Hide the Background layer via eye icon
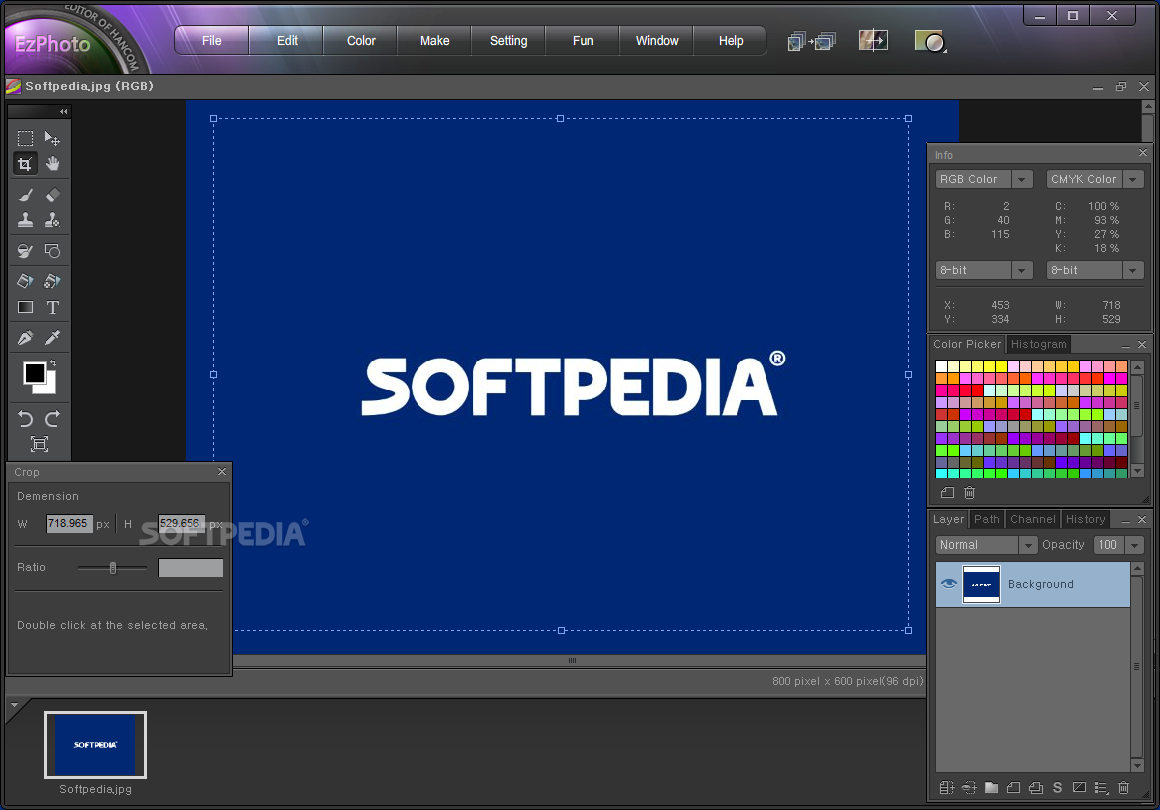Viewport: 1160px width, 810px height. (948, 584)
